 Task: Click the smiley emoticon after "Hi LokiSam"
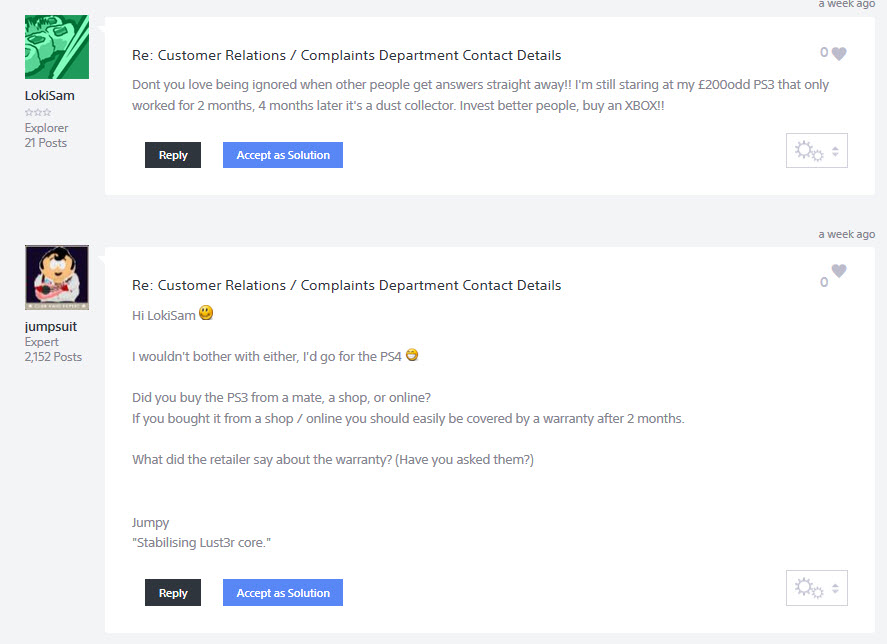[206, 313]
